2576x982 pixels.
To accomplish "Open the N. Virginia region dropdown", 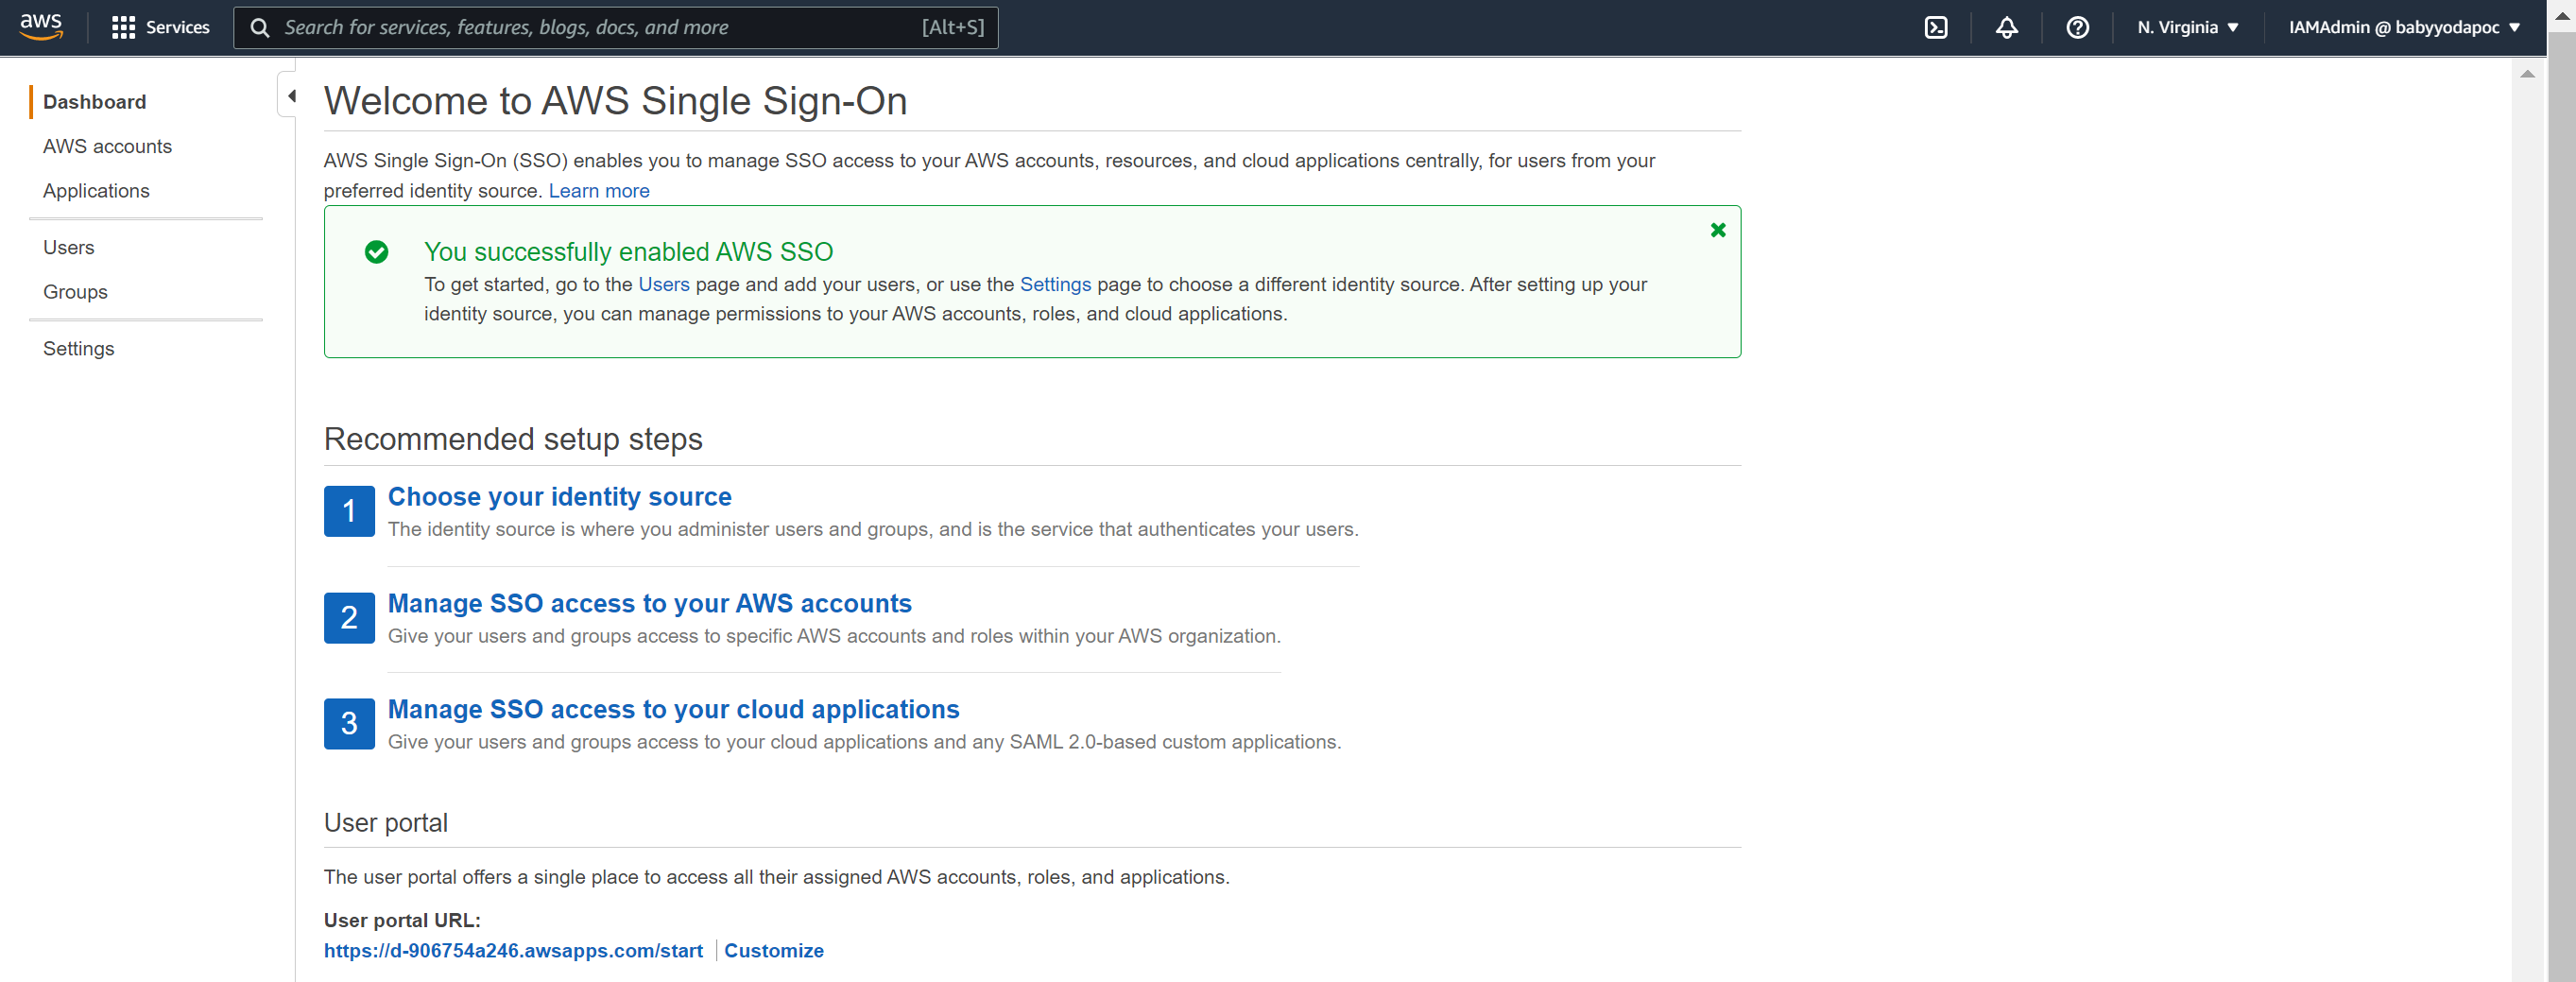I will [x=2187, y=27].
